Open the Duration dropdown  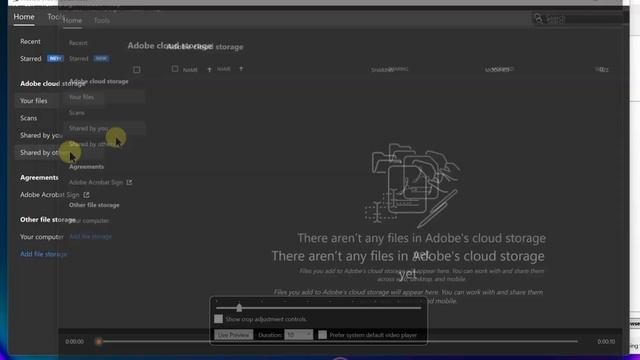(x=299, y=335)
